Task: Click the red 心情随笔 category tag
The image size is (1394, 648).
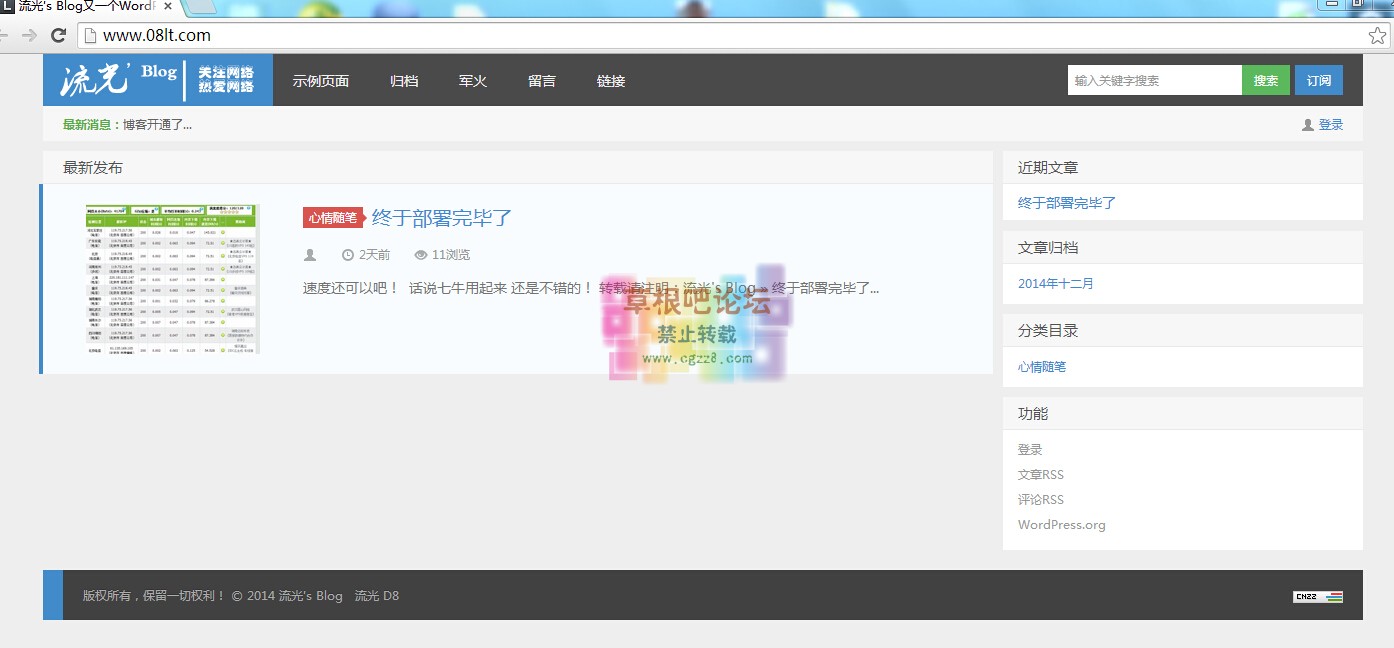Action: pos(332,218)
